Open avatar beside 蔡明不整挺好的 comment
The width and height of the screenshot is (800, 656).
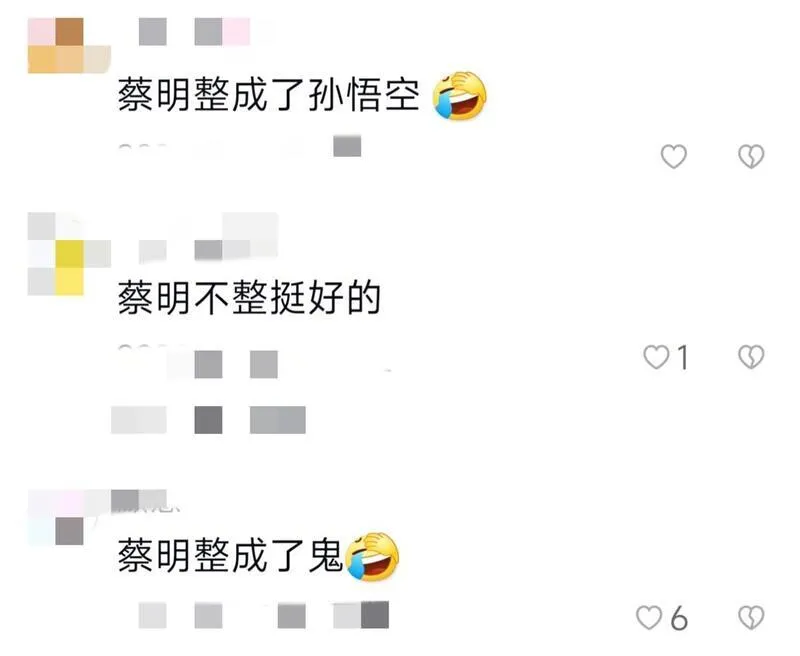pos(69,254)
